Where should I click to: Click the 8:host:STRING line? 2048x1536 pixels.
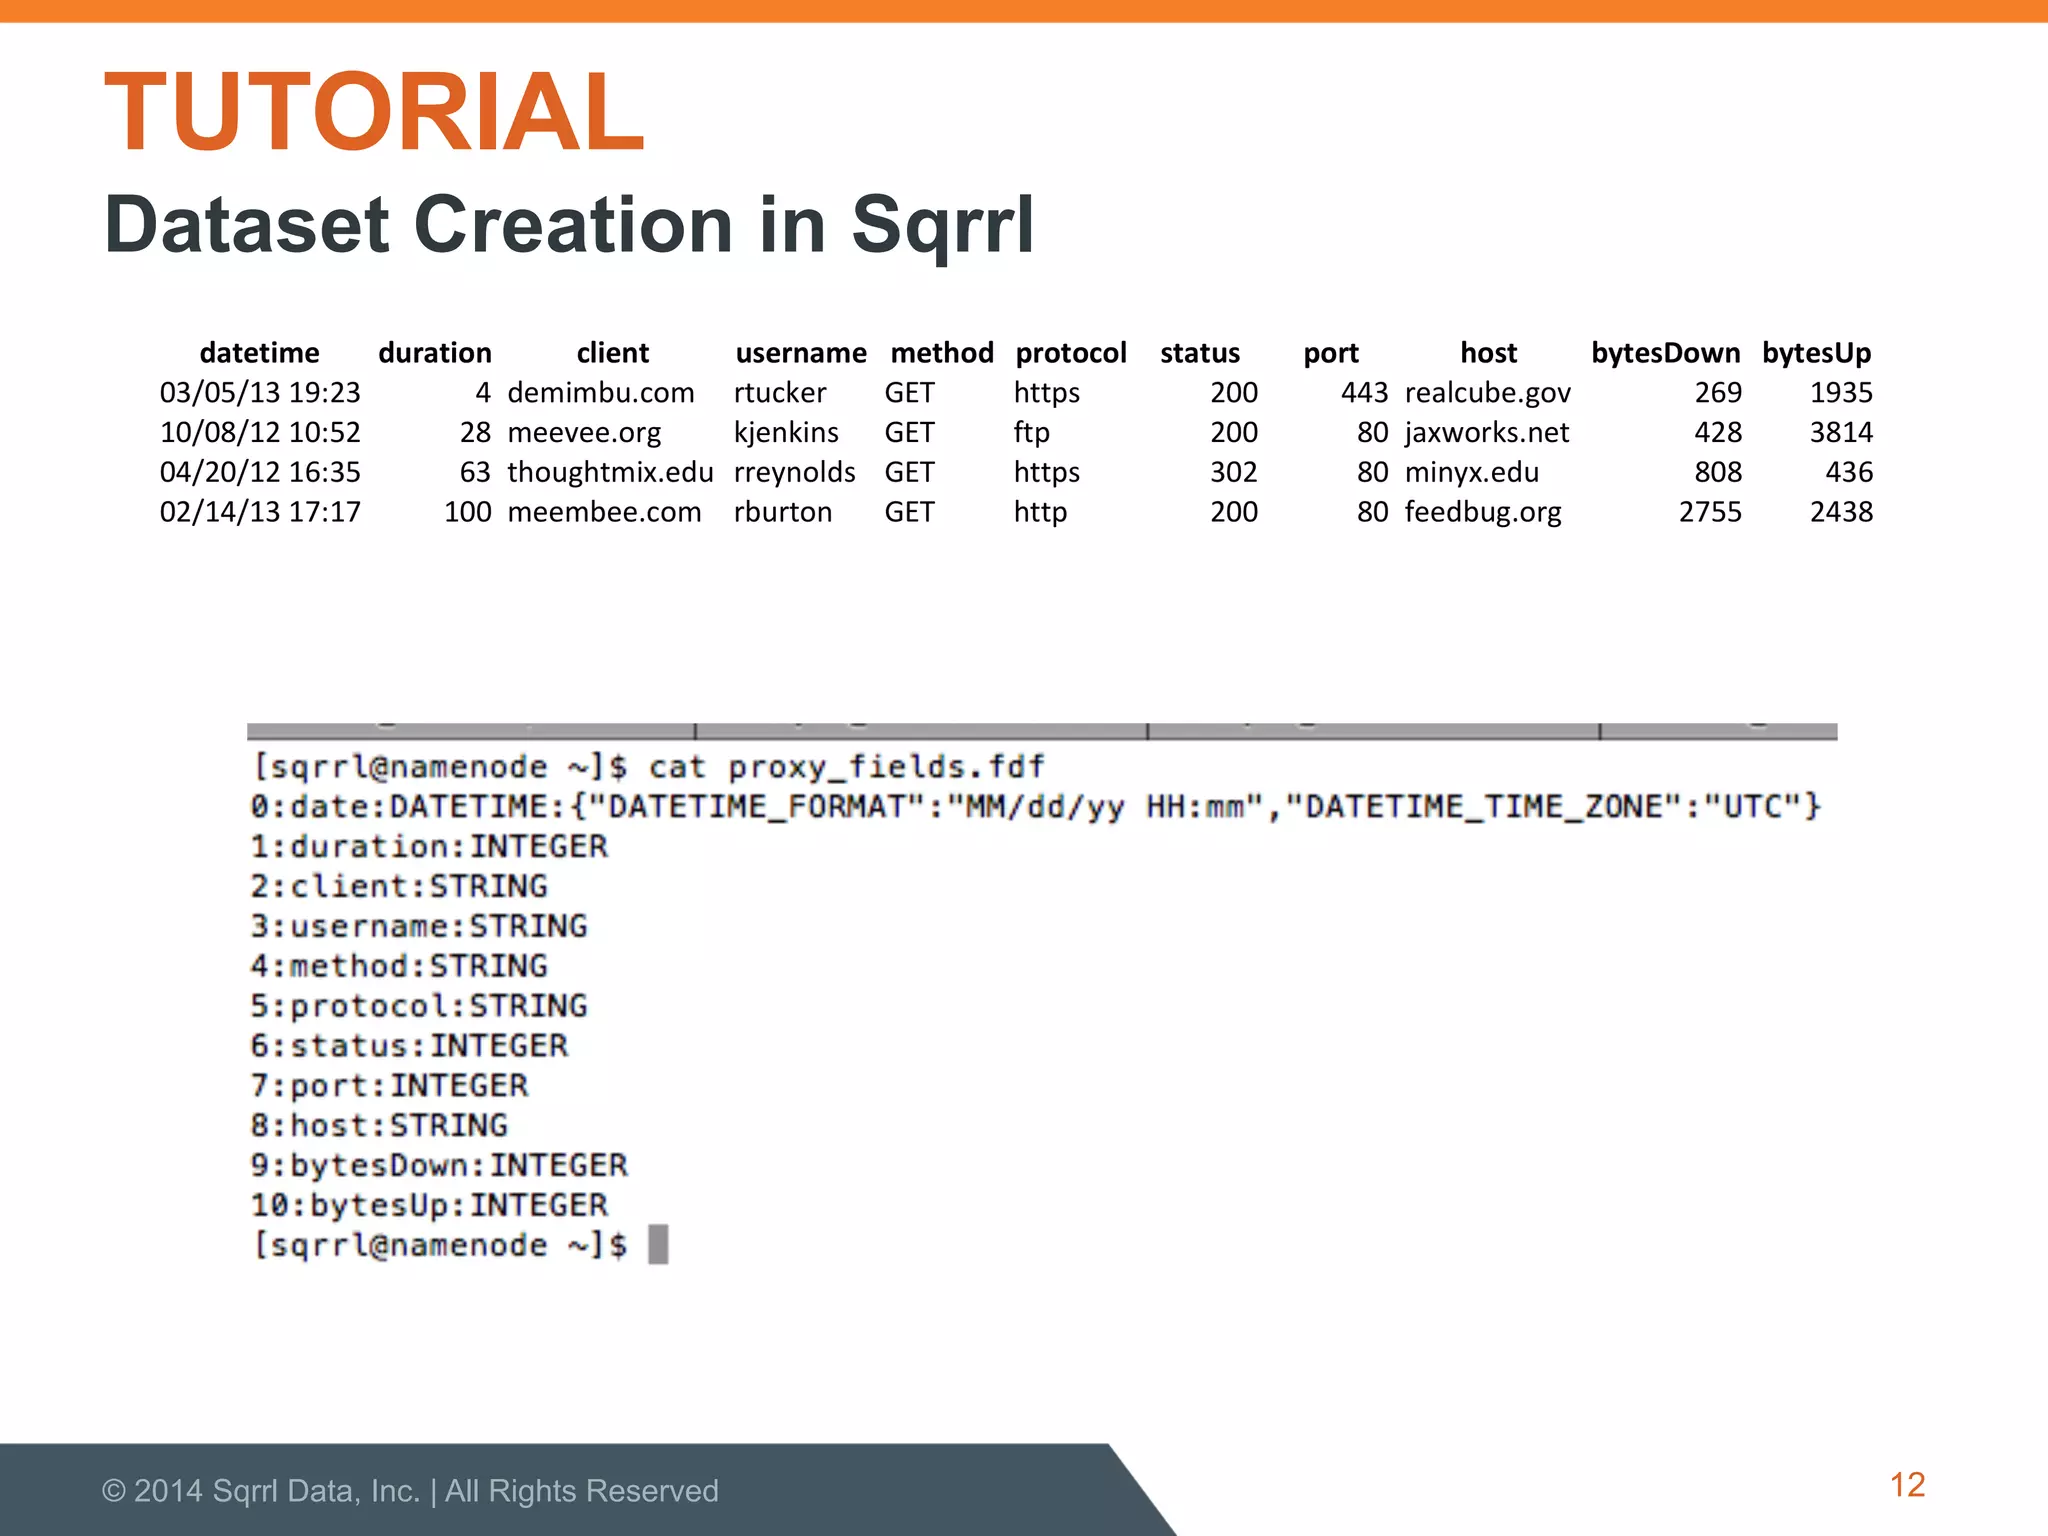point(379,1127)
